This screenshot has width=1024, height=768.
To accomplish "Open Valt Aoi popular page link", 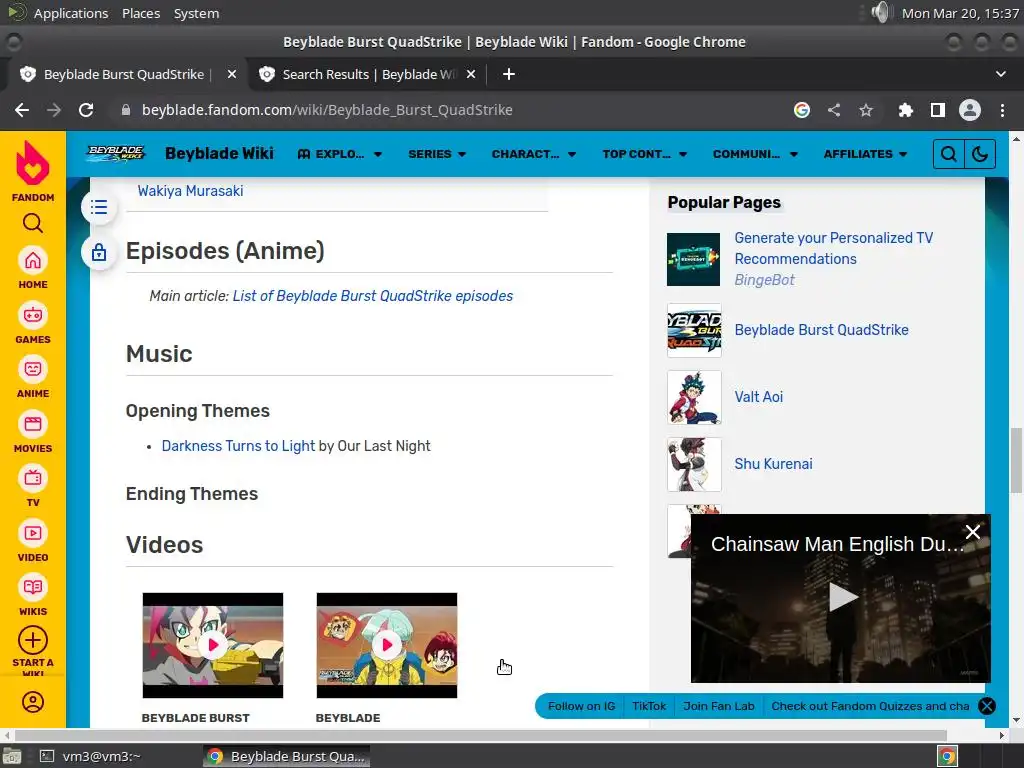I will click(x=758, y=397).
